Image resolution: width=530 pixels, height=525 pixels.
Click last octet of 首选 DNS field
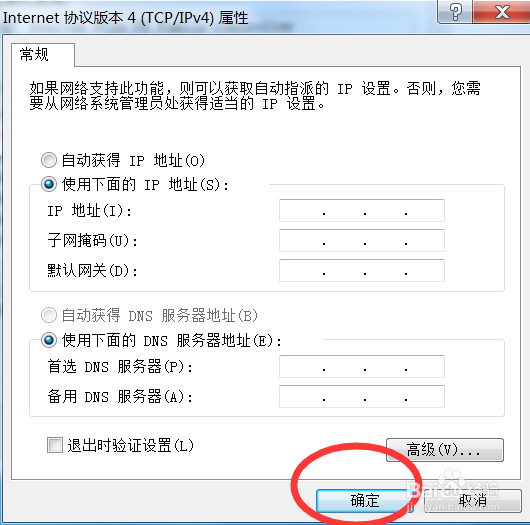click(x=425, y=366)
